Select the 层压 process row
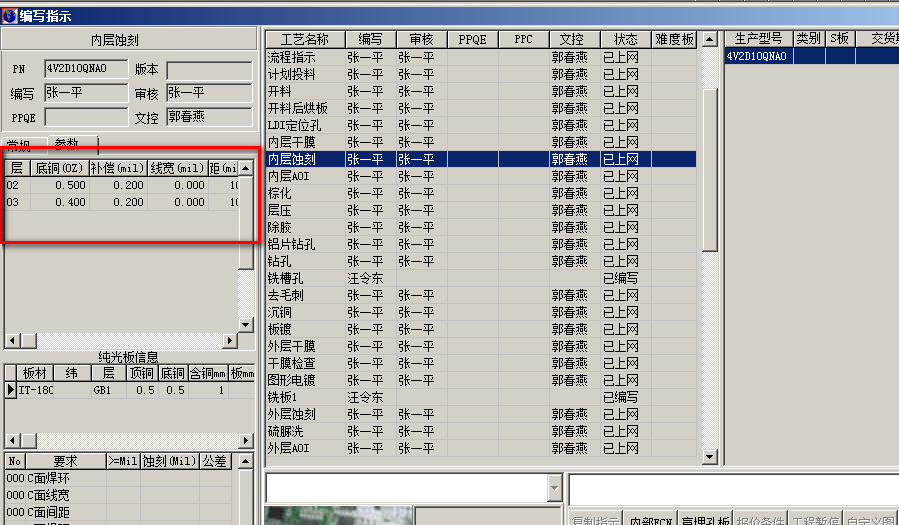 (481, 210)
